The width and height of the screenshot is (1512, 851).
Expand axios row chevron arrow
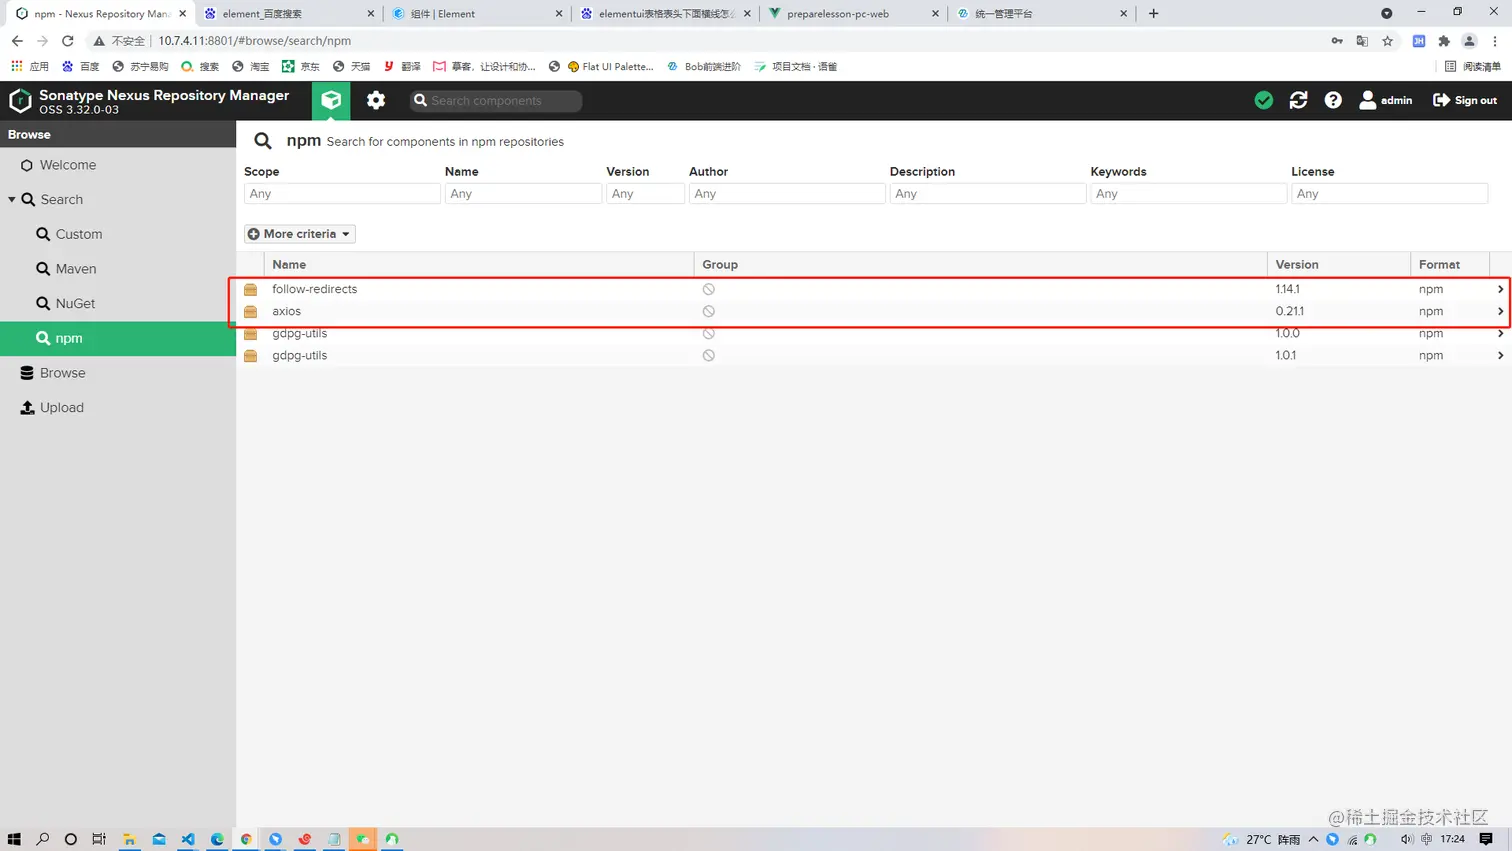[x=1500, y=311]
